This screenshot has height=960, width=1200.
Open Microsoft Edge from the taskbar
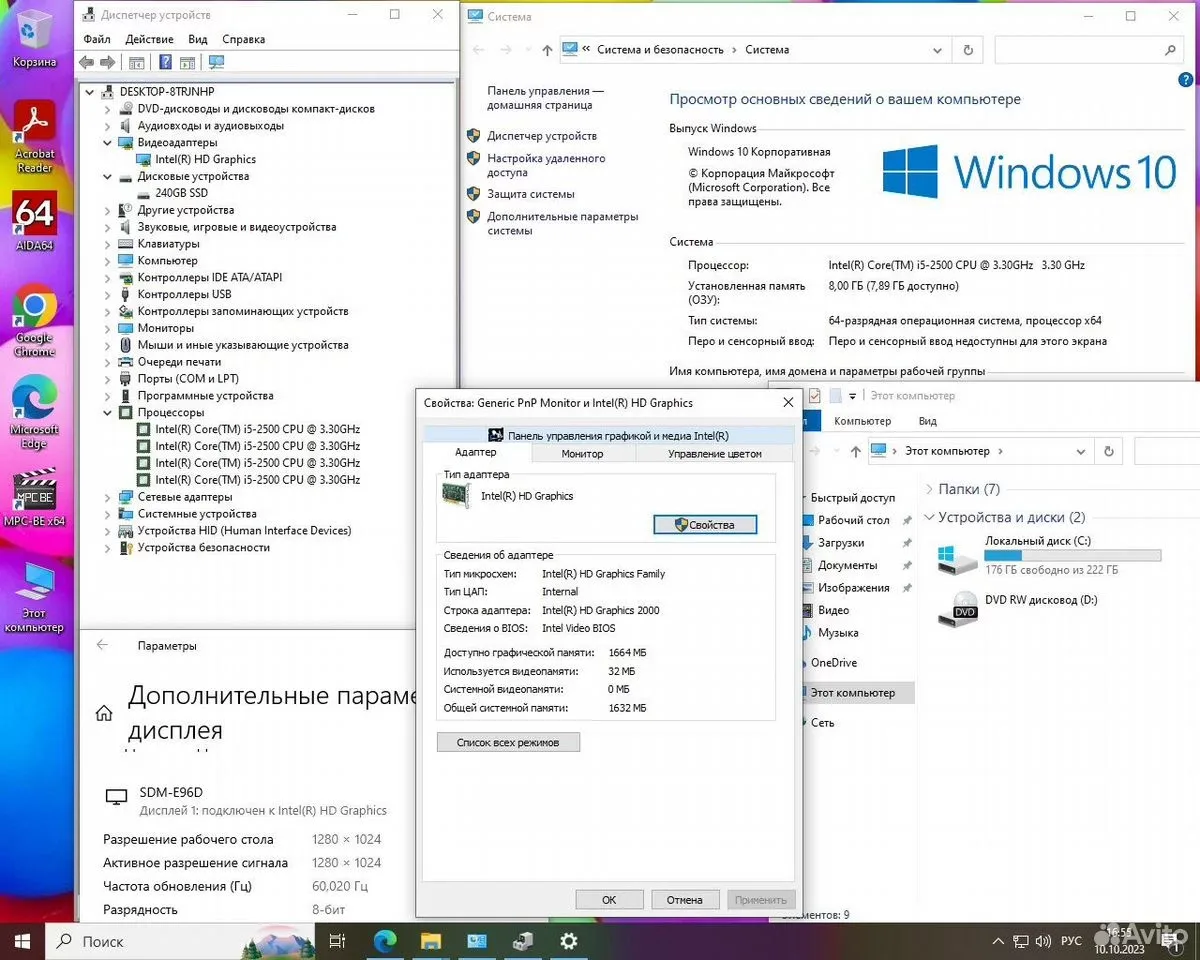pos(385,941)
